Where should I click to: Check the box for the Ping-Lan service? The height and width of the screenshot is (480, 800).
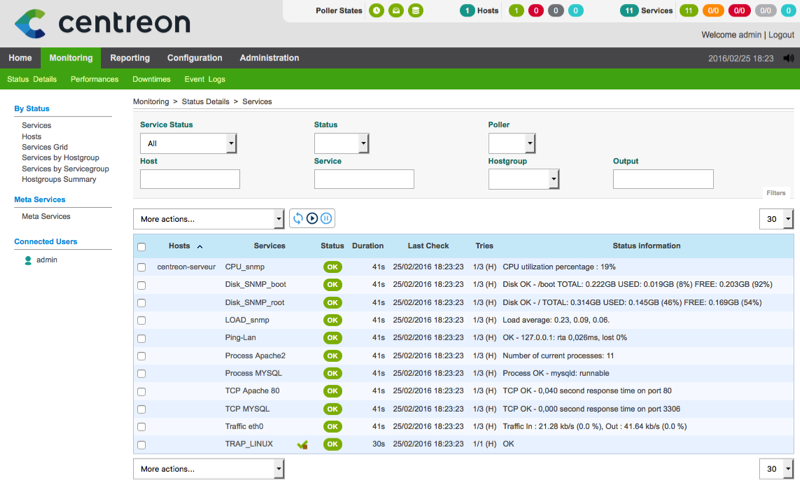coord(141,338)
